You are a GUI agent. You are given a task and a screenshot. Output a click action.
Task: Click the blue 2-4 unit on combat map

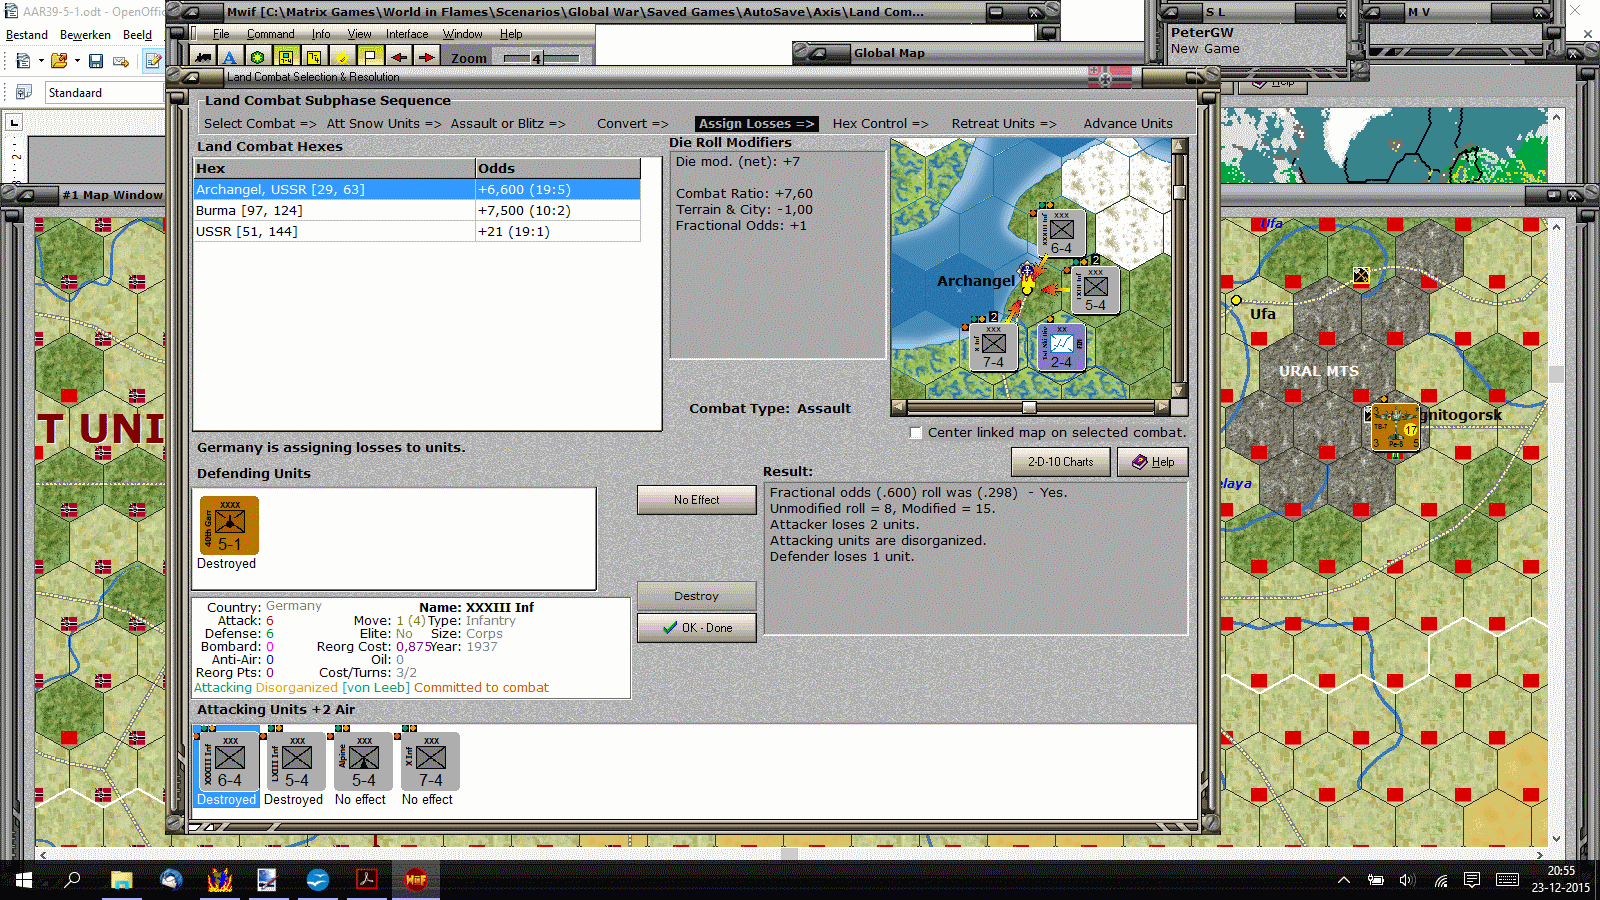click(x=1061, y=346)
